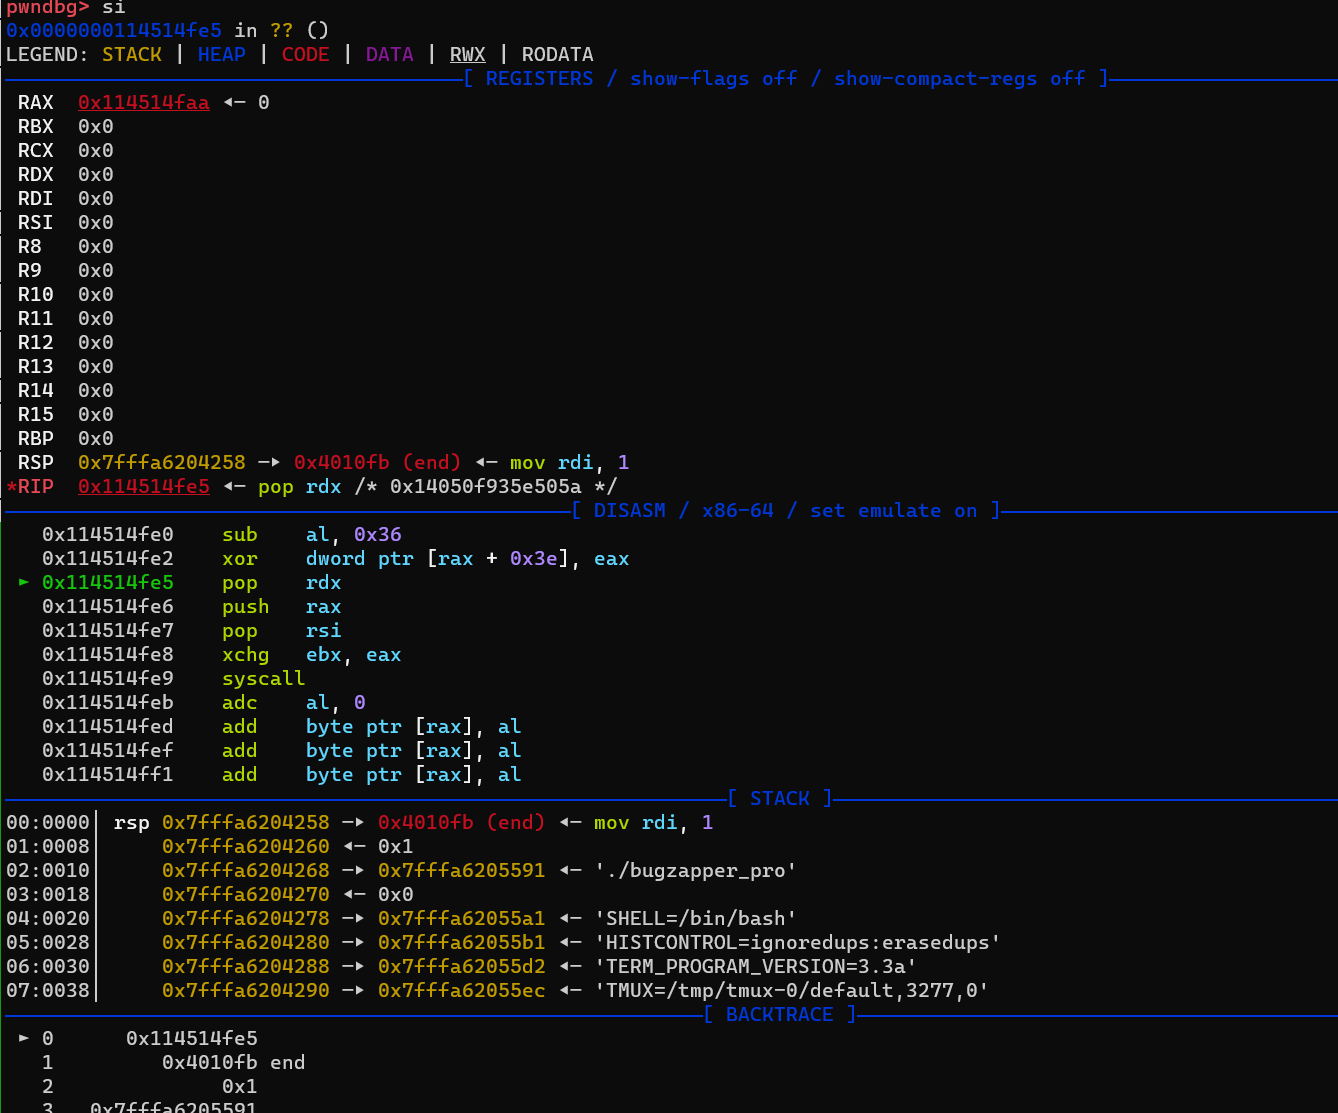
Task: Select address 0x0000000114514fe5 in top line
Action: pos(114,31)
